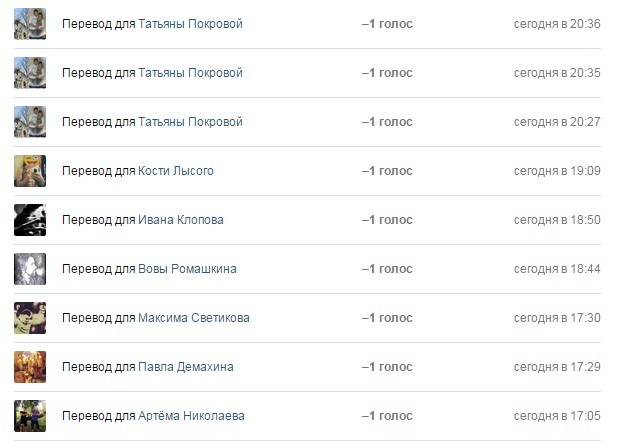Click avatar in the 20:27 transfer row

(30, 121)
